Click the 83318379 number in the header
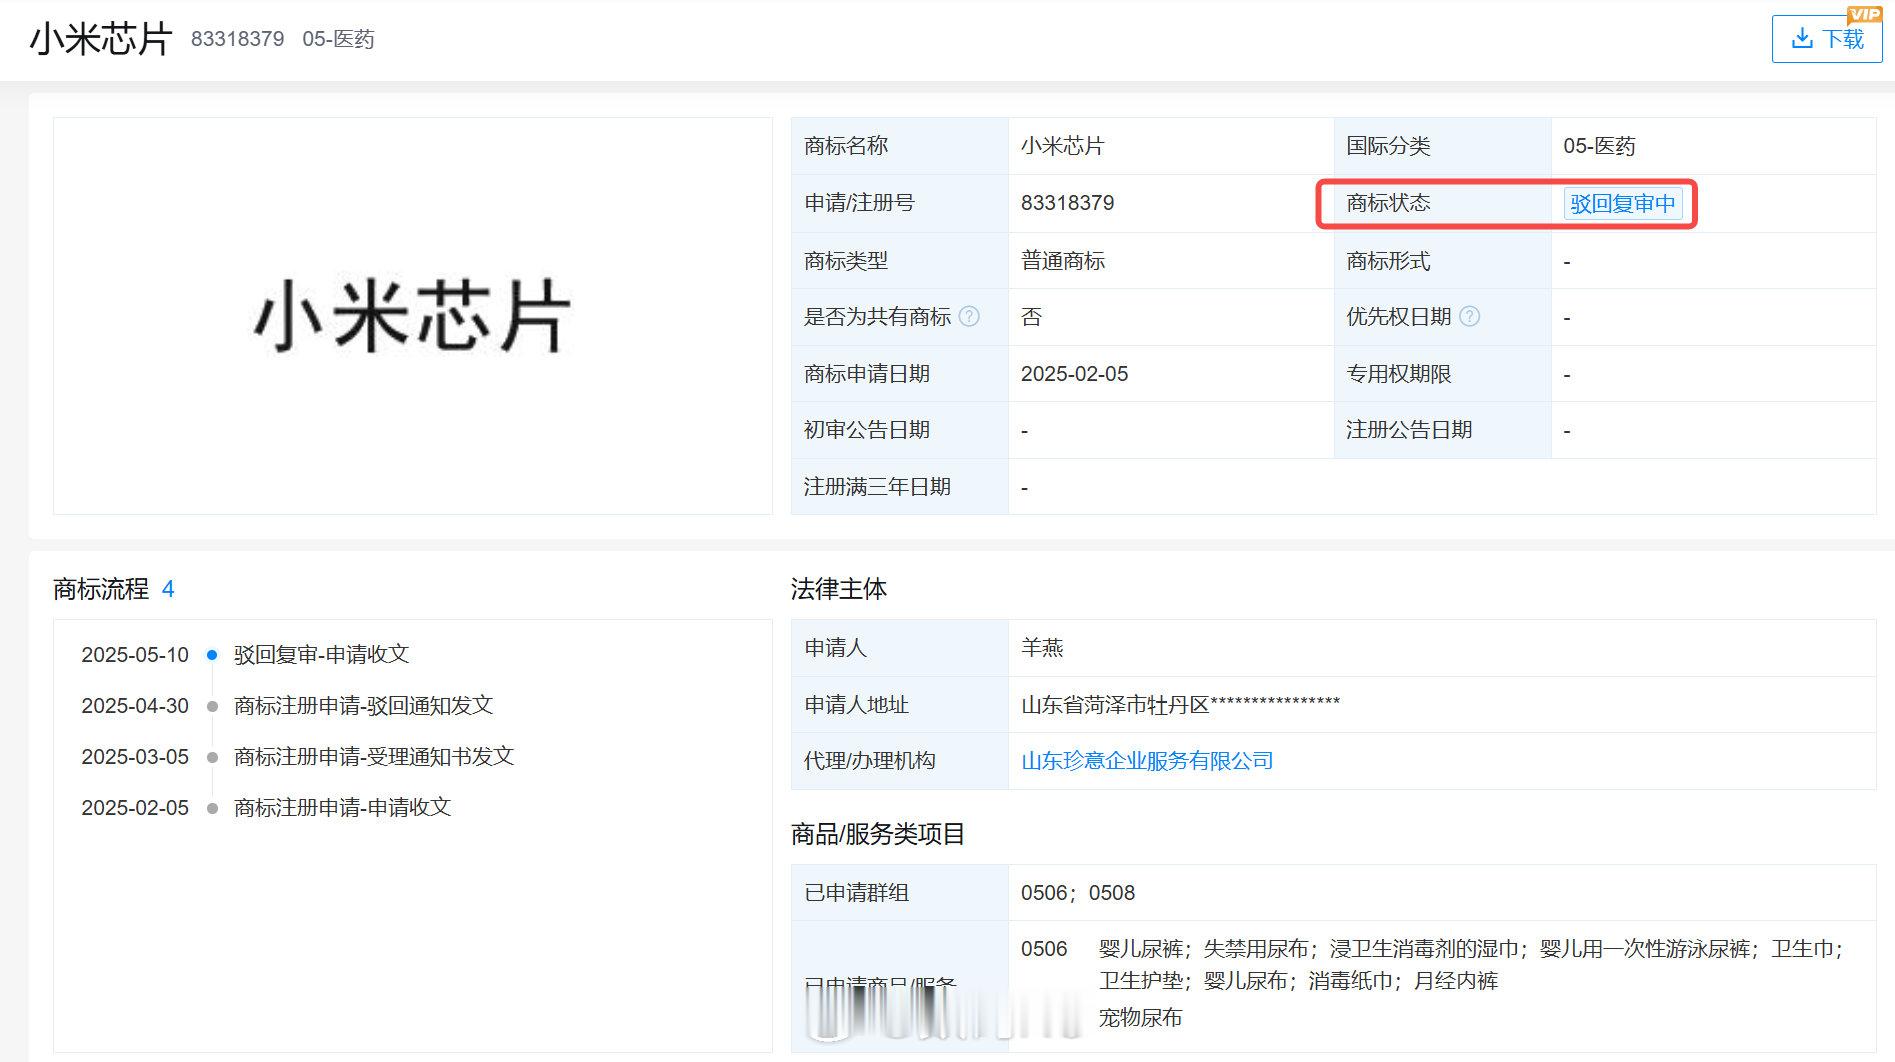Viewport: 1895px width, 1062px height. [238, 39]
